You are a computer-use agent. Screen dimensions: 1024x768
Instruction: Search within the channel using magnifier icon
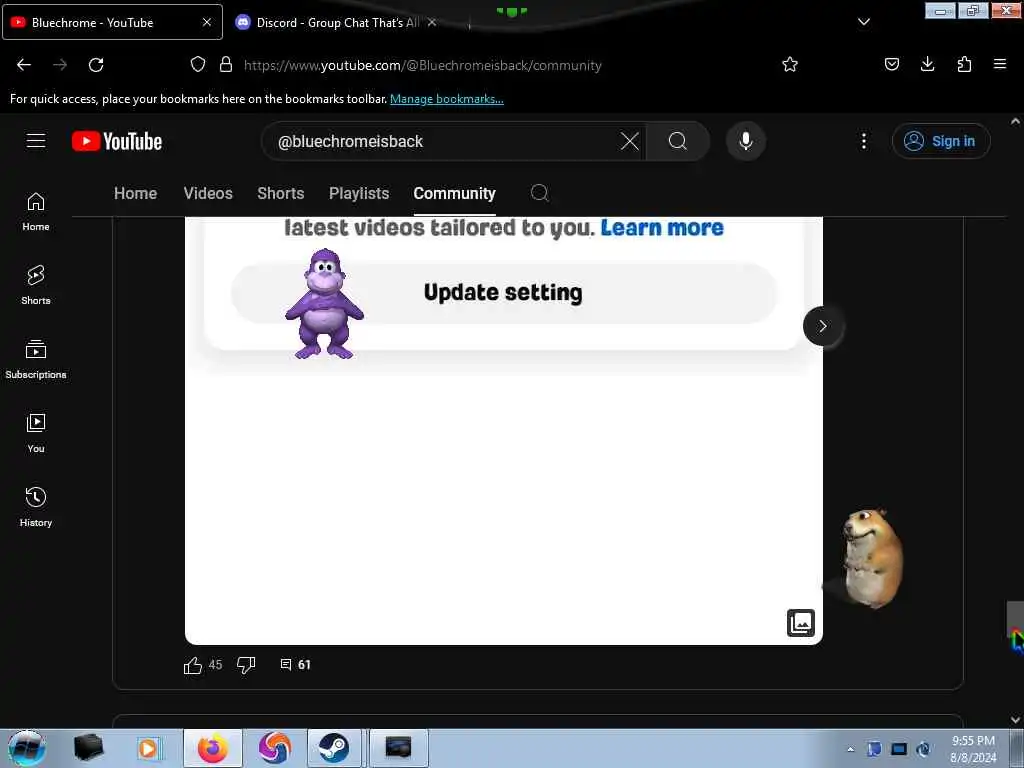click(539, 193)
